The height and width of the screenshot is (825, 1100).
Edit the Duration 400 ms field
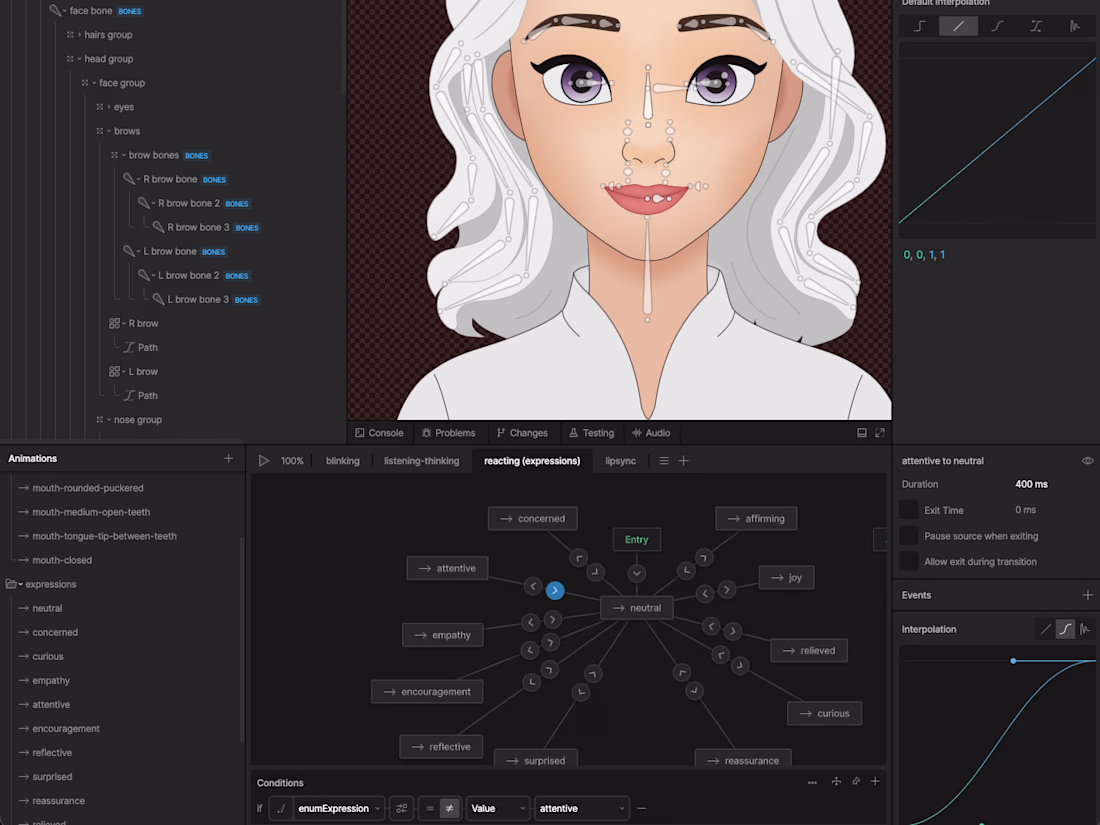[1031, 484]
